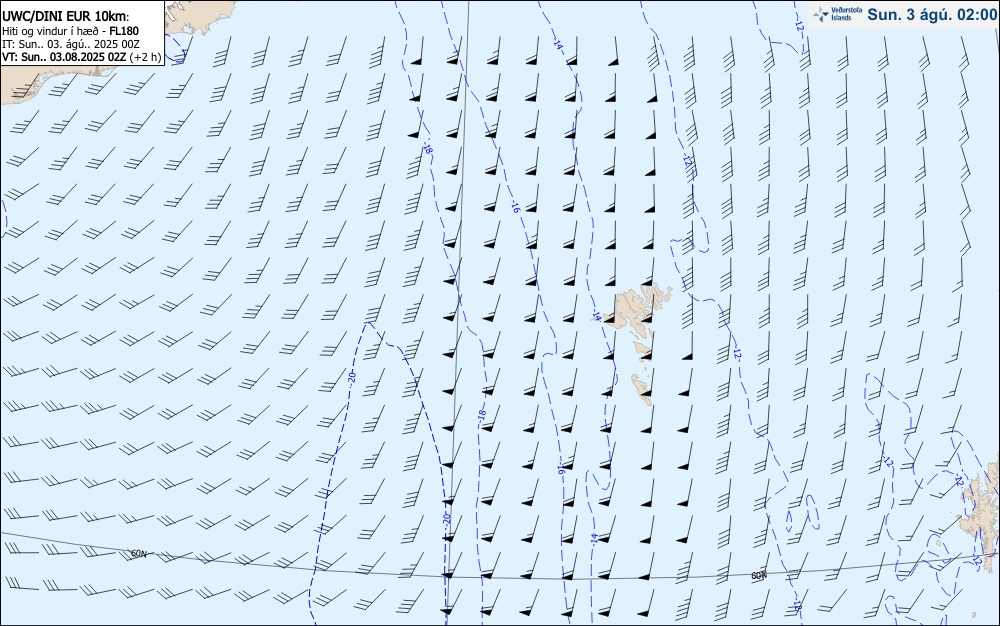Image resolution: width=1000 pixels, height=626 pixels.
Task: Click the 'VT: Sun.. 03.08.2025 02Z (+2 h)' line
Action: (x=82, y=57)
